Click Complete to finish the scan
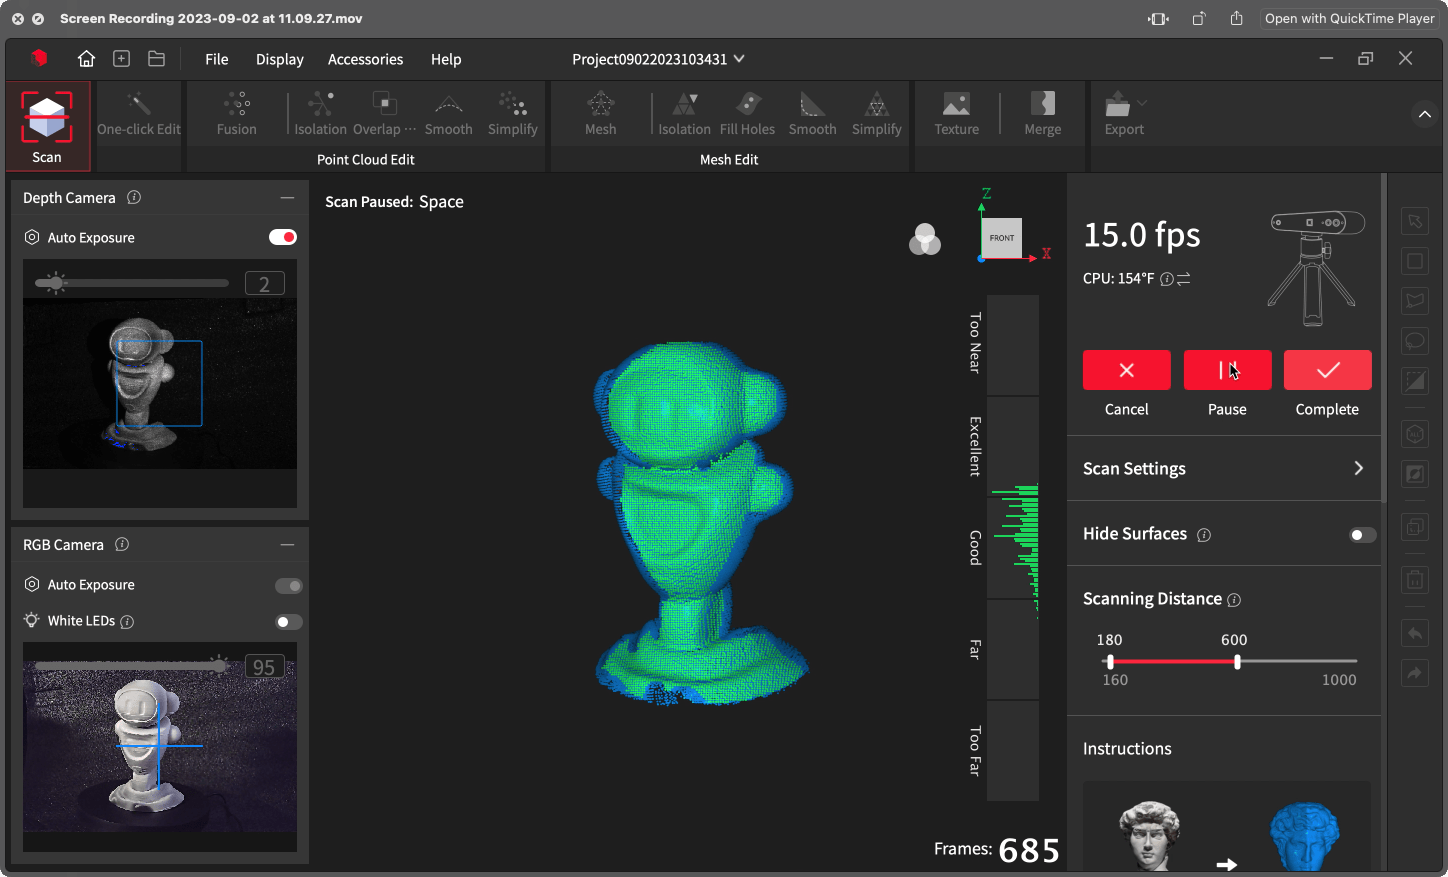Viewport: 1448px width, 877px height. (x=1327, y=370)
